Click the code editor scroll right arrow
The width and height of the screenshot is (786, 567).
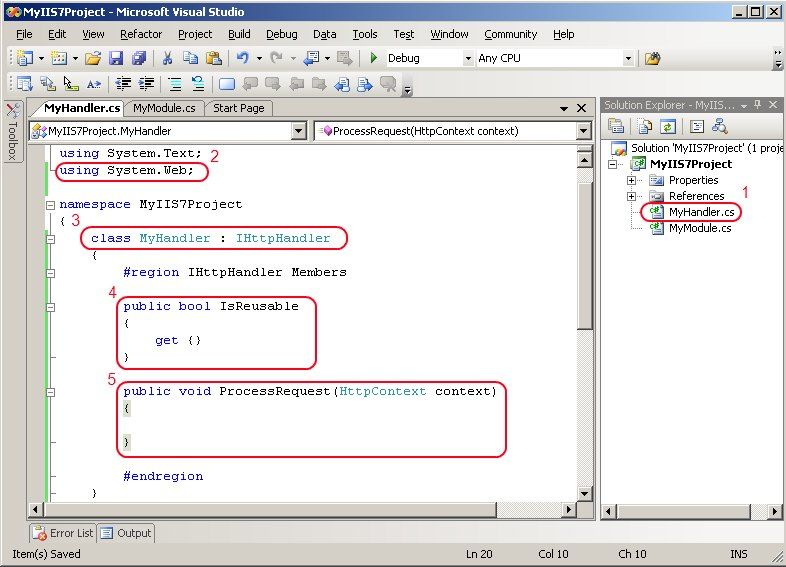(x=568, y=510)
